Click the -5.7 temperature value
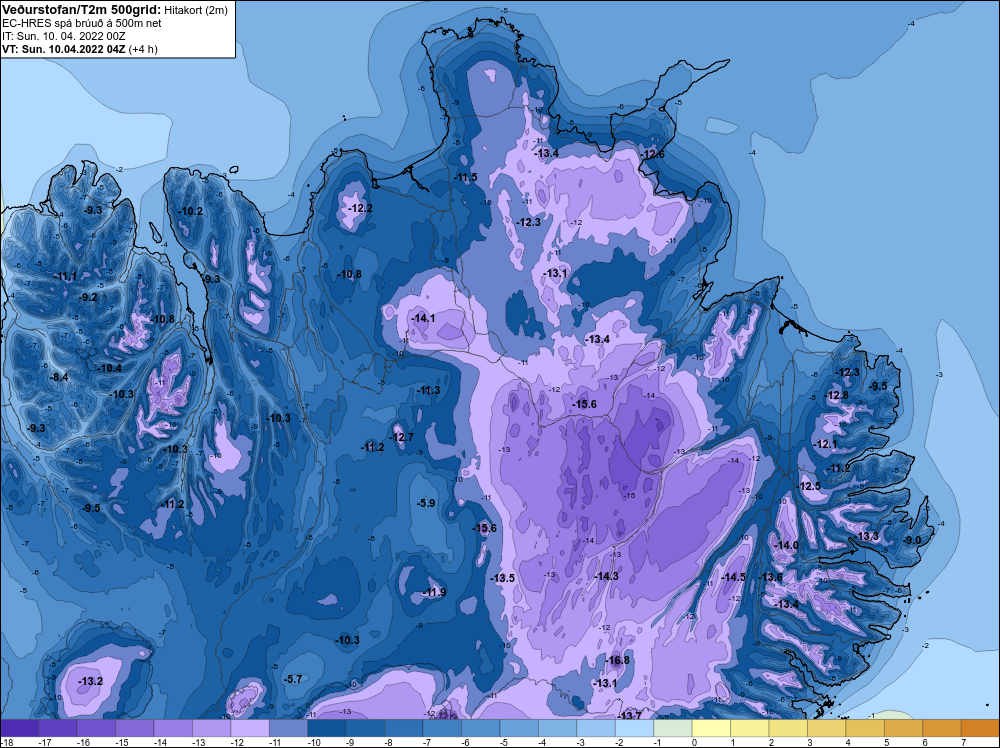Screen dimensions: 1000x748 point(293,679)
